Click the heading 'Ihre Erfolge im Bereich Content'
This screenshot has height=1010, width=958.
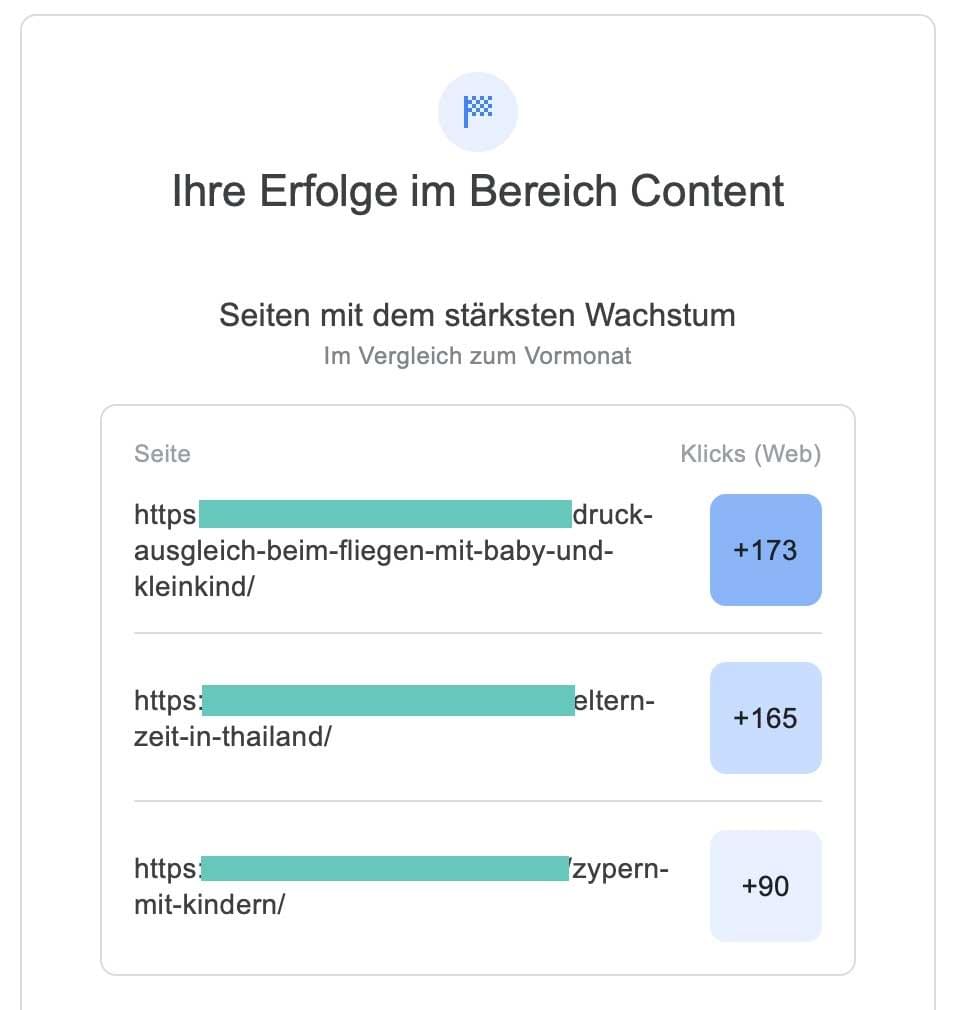click(478, 191)
